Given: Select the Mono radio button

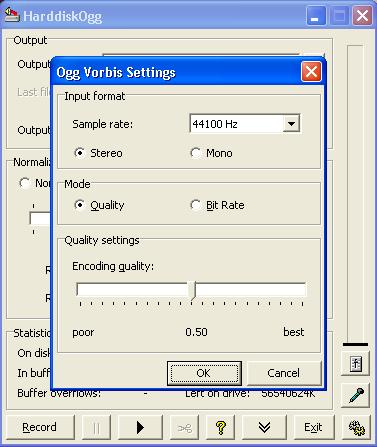Looking at the screenshot, I should [196, 153].
